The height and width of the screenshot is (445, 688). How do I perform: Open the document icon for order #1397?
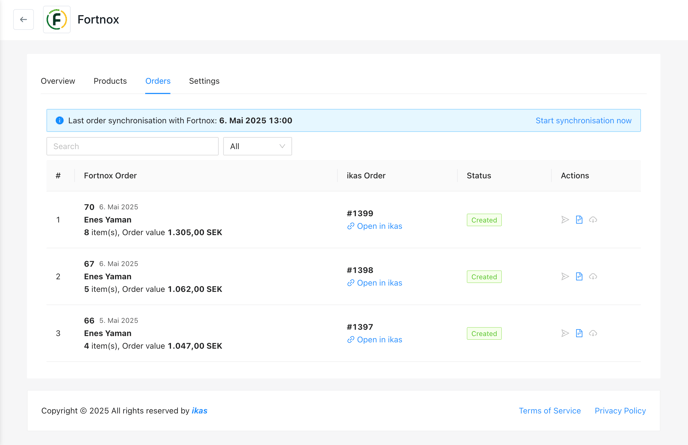point(579,333)
